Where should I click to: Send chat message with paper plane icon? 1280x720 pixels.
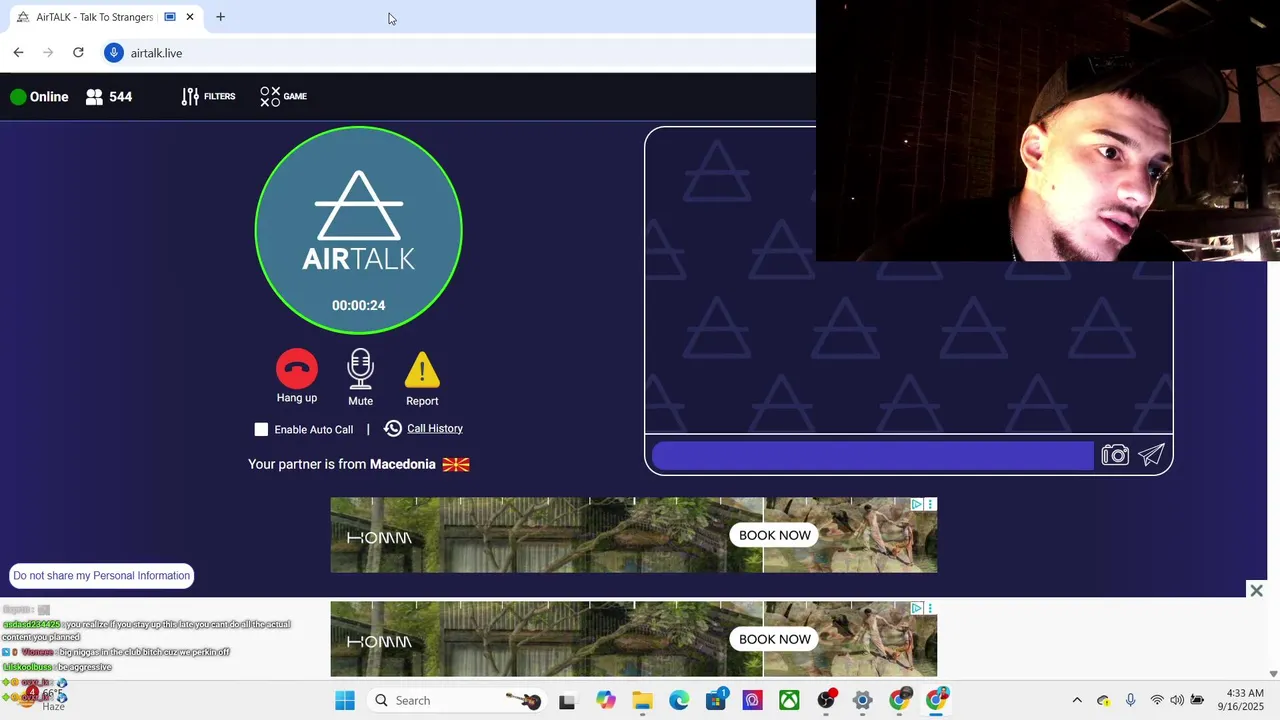click(1152, 455)
